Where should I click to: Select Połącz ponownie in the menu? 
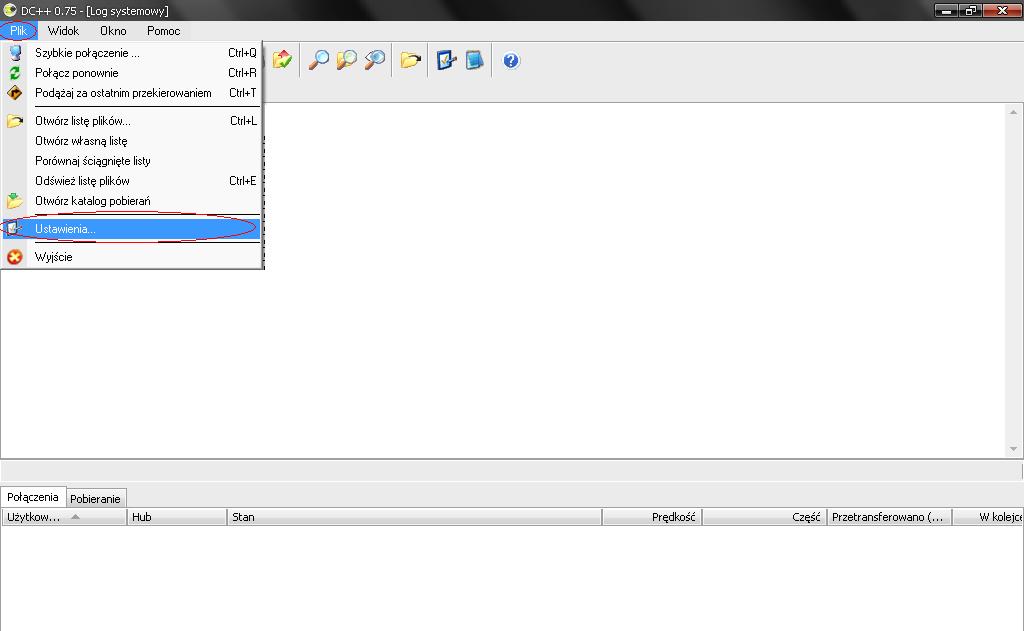tap(76, 73)
